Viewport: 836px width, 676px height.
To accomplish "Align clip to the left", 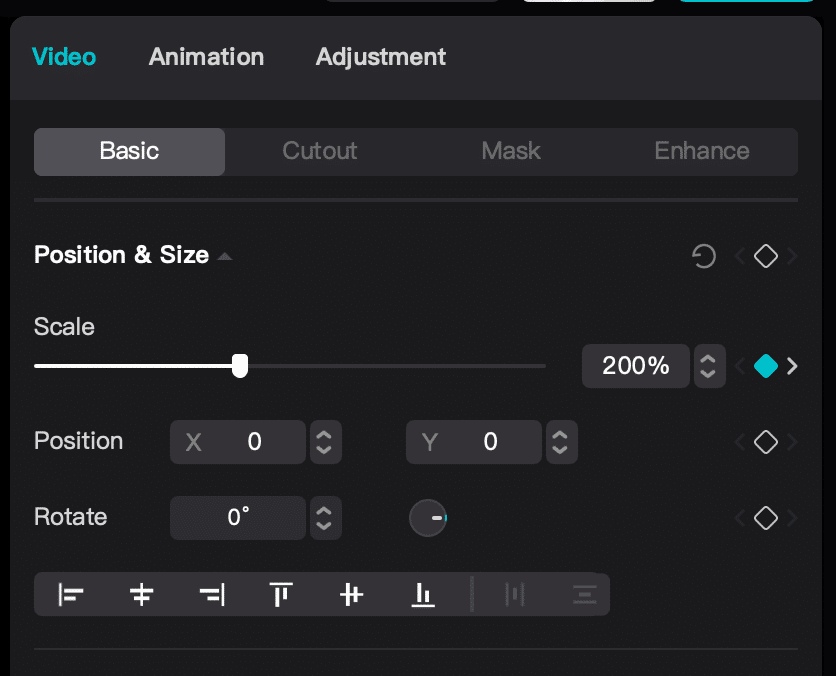I will pyautogui.click(x=70, y=594).
